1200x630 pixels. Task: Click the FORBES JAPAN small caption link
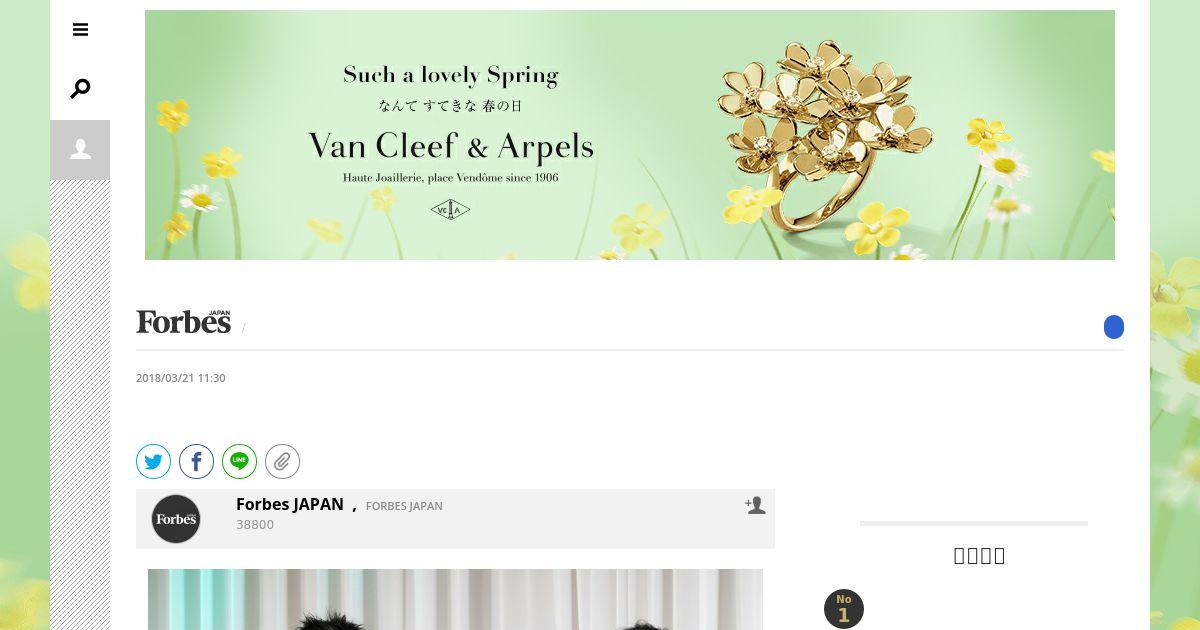[x=404, y=506]
